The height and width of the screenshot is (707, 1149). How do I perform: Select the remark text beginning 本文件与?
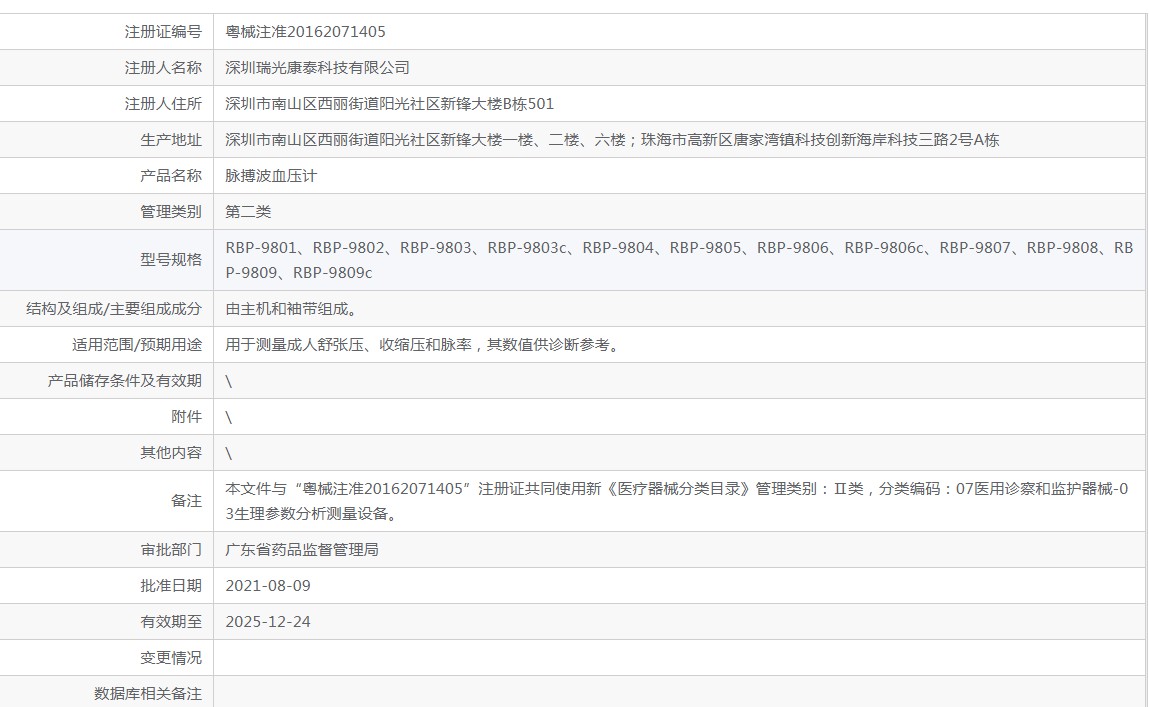tap(676, 501)
